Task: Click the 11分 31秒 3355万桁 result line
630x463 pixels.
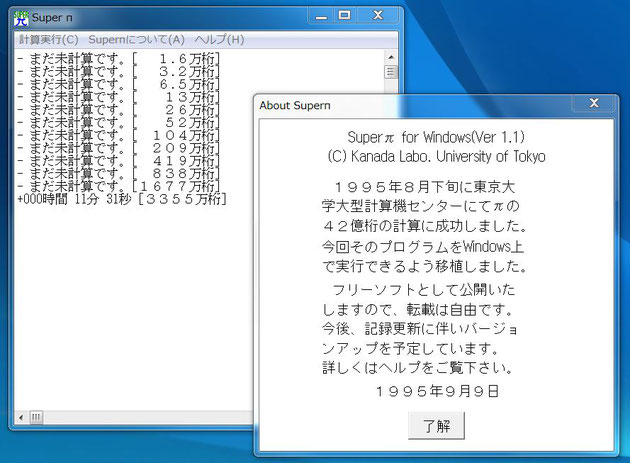Action: 122,199
